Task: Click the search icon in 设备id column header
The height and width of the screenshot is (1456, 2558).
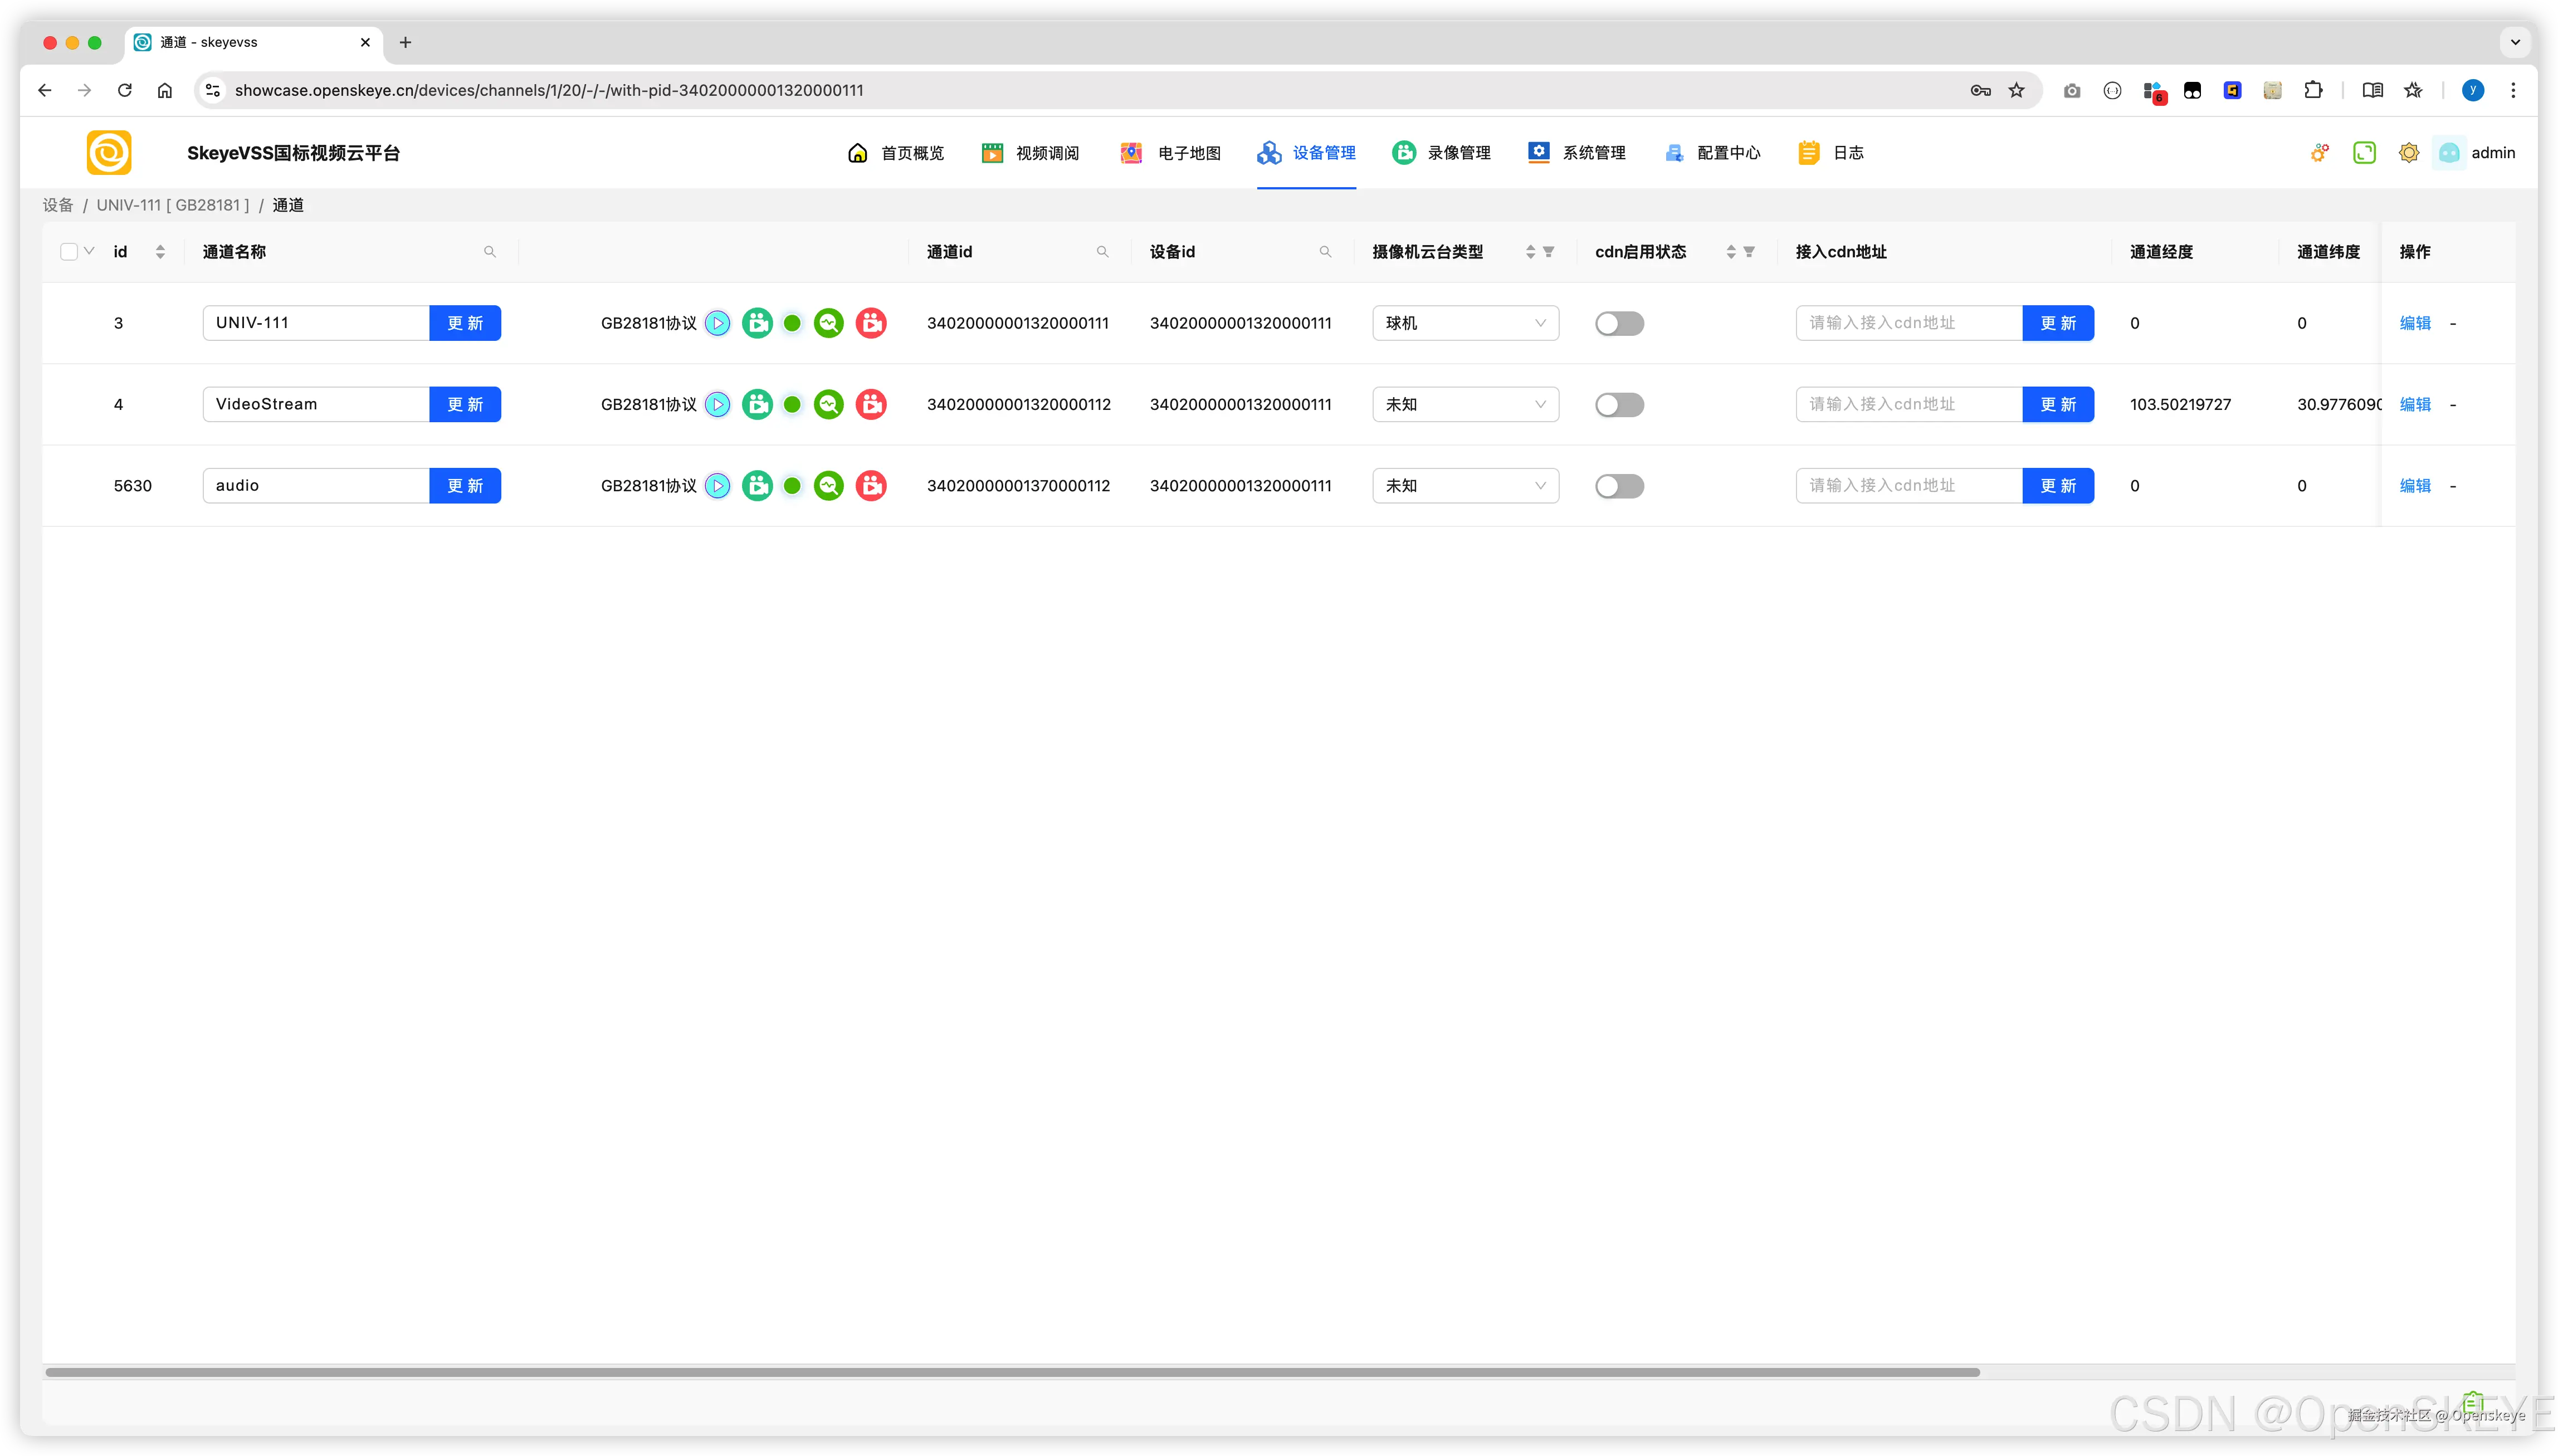Action: 1325,252
